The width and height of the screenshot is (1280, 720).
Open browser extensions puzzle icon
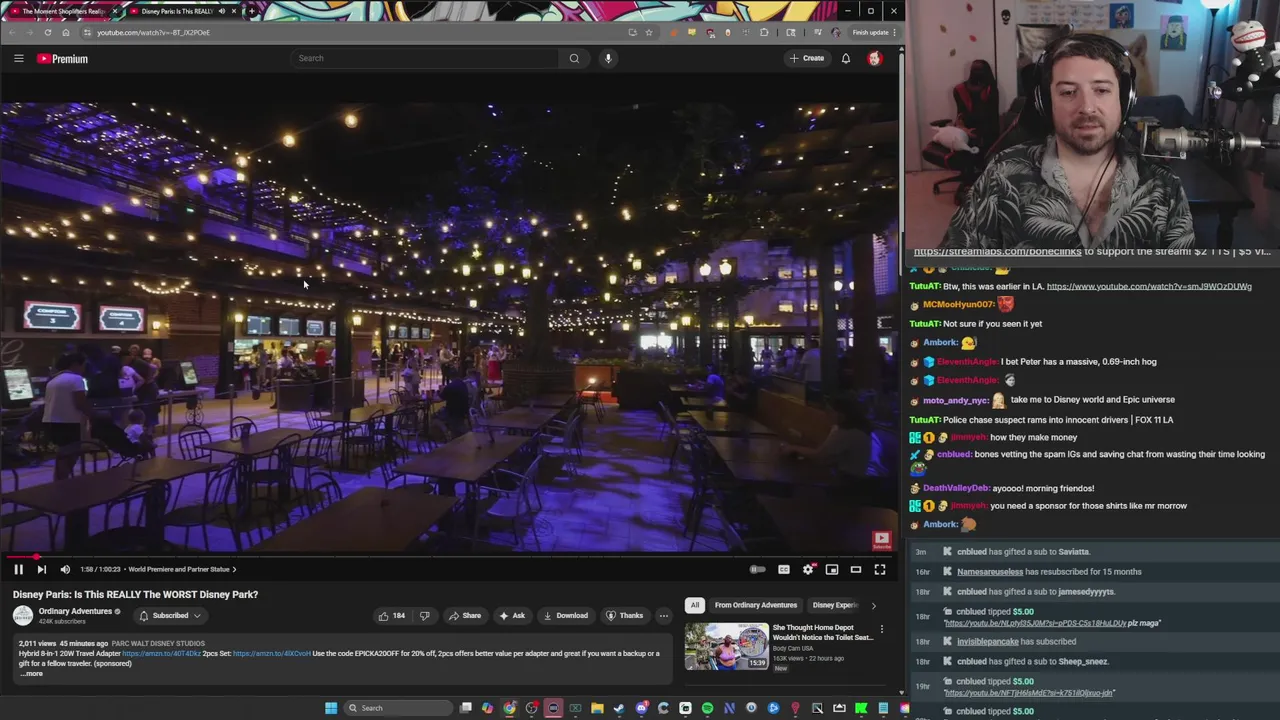[764, 32]
